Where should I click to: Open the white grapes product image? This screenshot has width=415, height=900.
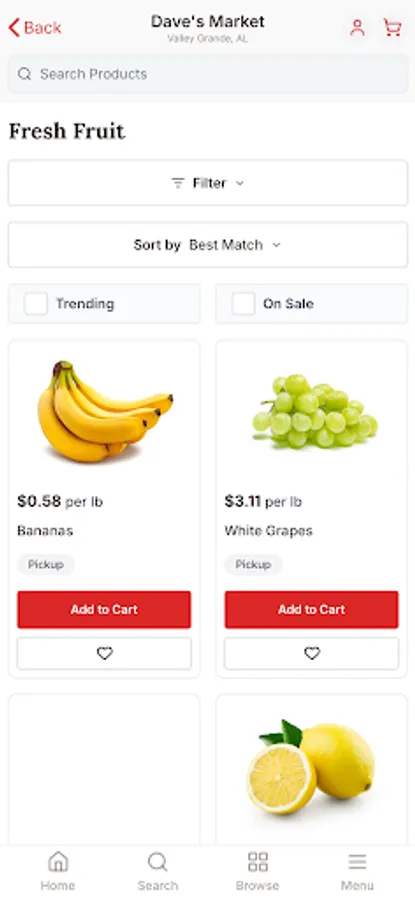click(x=315, y=411)
